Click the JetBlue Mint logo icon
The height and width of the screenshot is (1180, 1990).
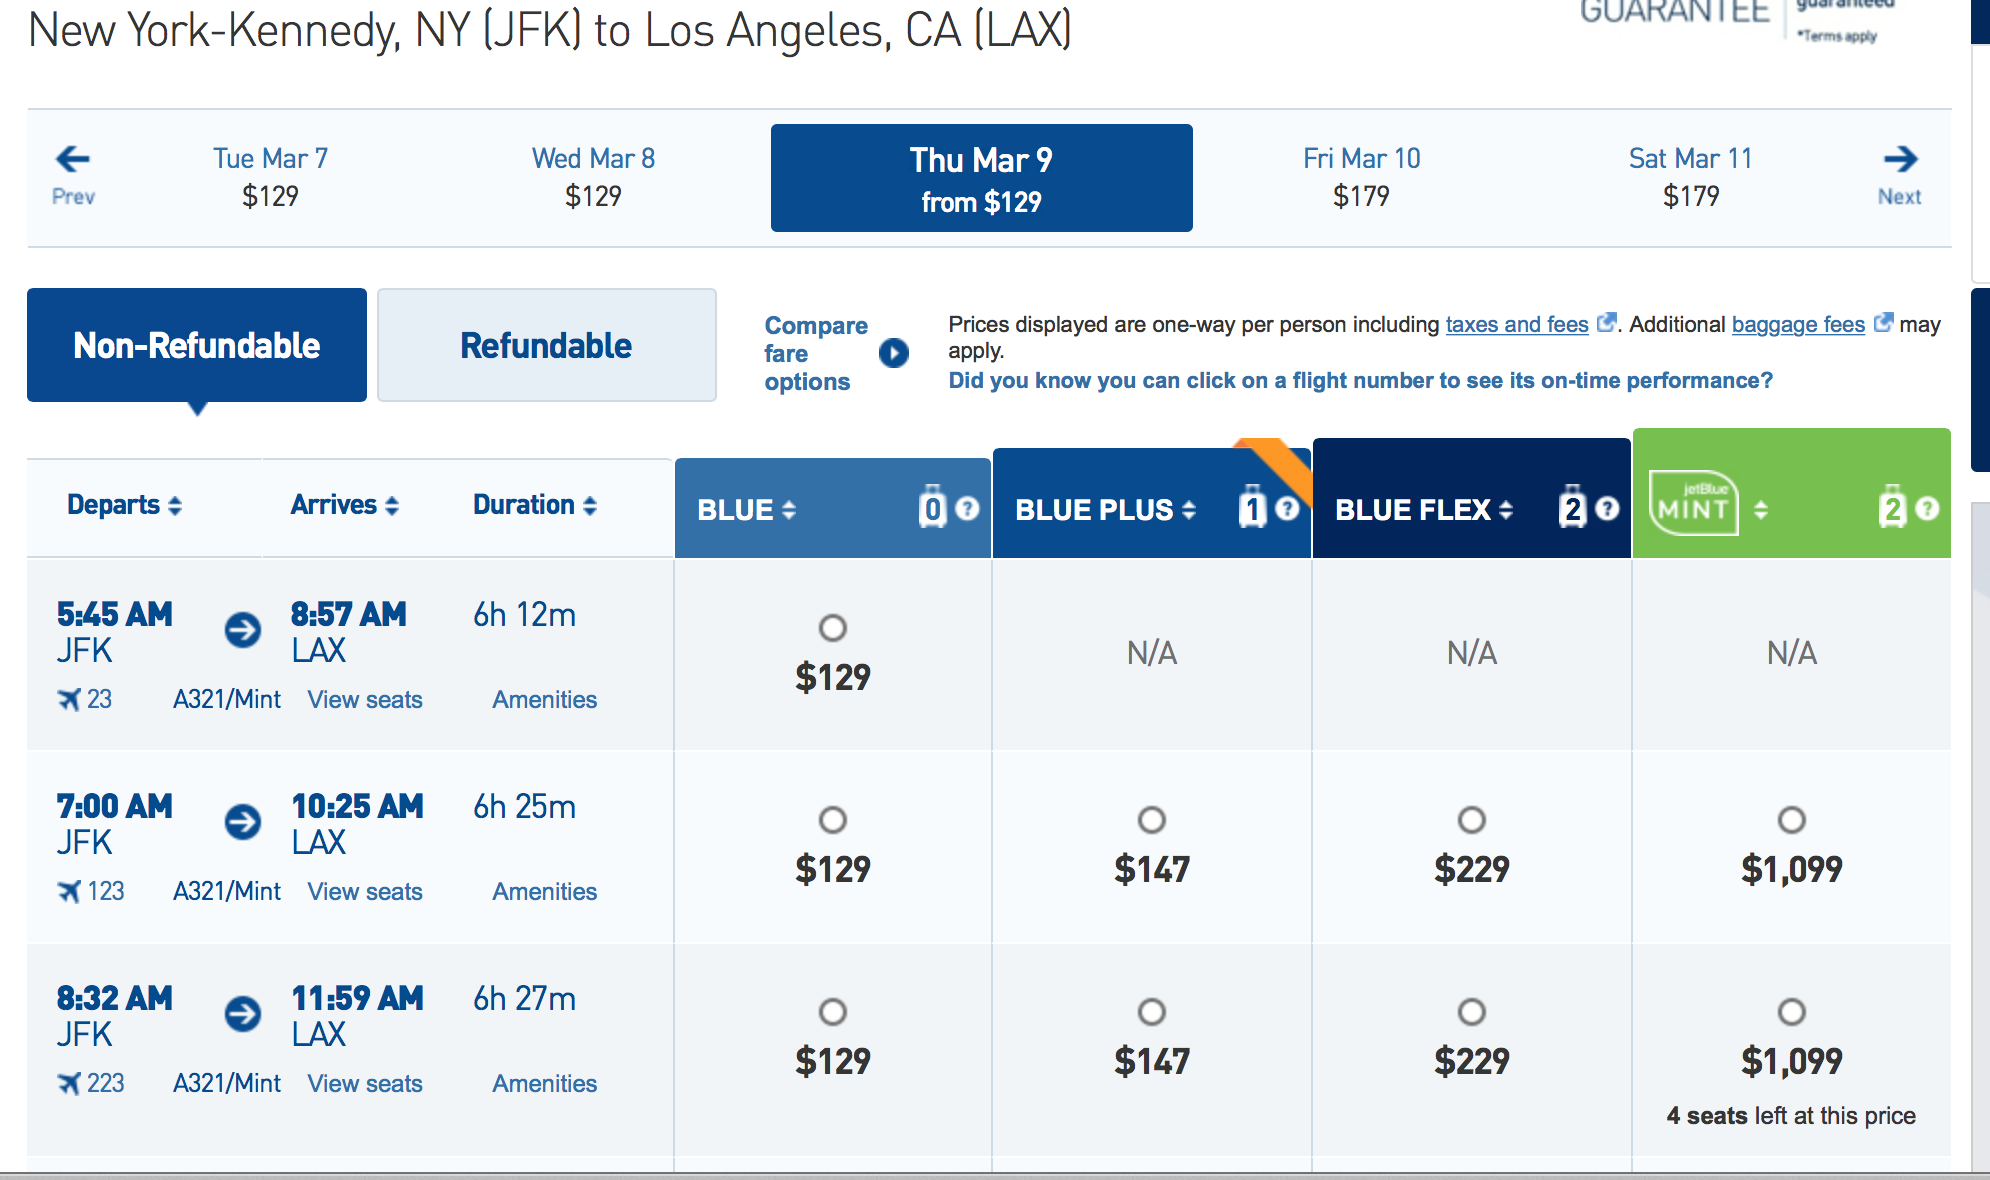click(x=1693, y=505)
